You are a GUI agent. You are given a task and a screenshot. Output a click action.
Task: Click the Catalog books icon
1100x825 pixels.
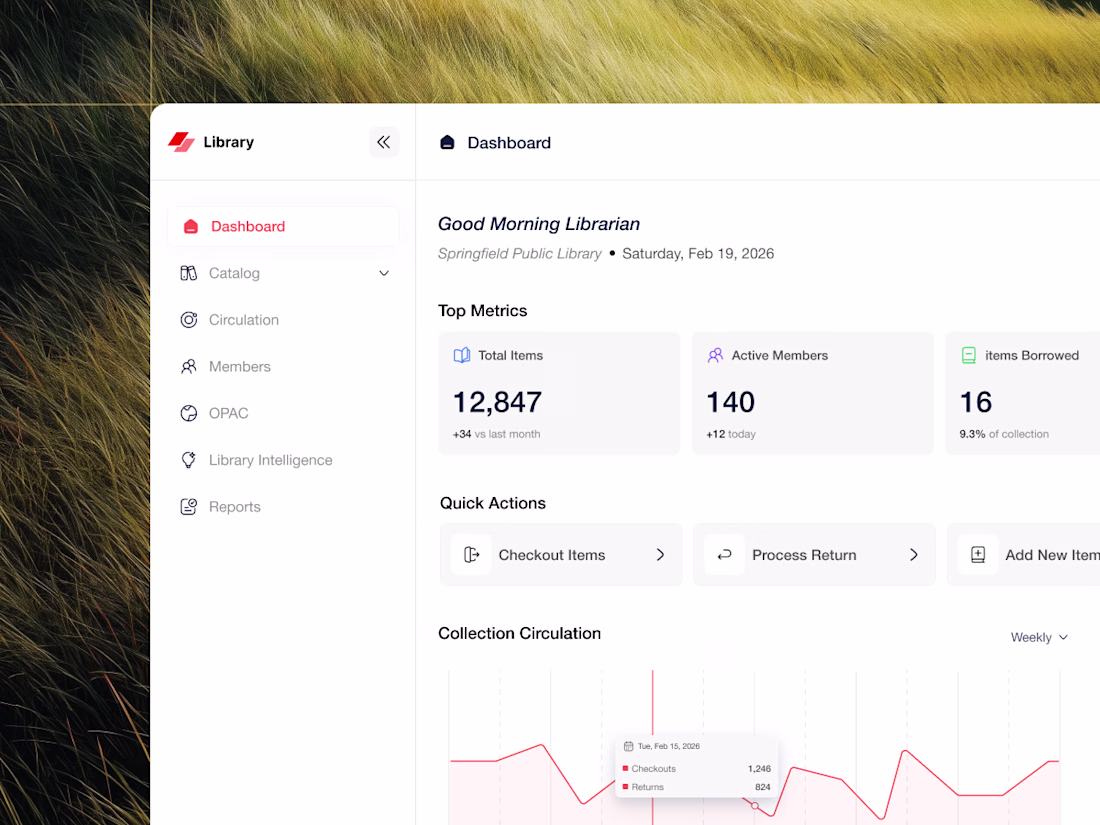pyautogui.click(x=189, y=273)
